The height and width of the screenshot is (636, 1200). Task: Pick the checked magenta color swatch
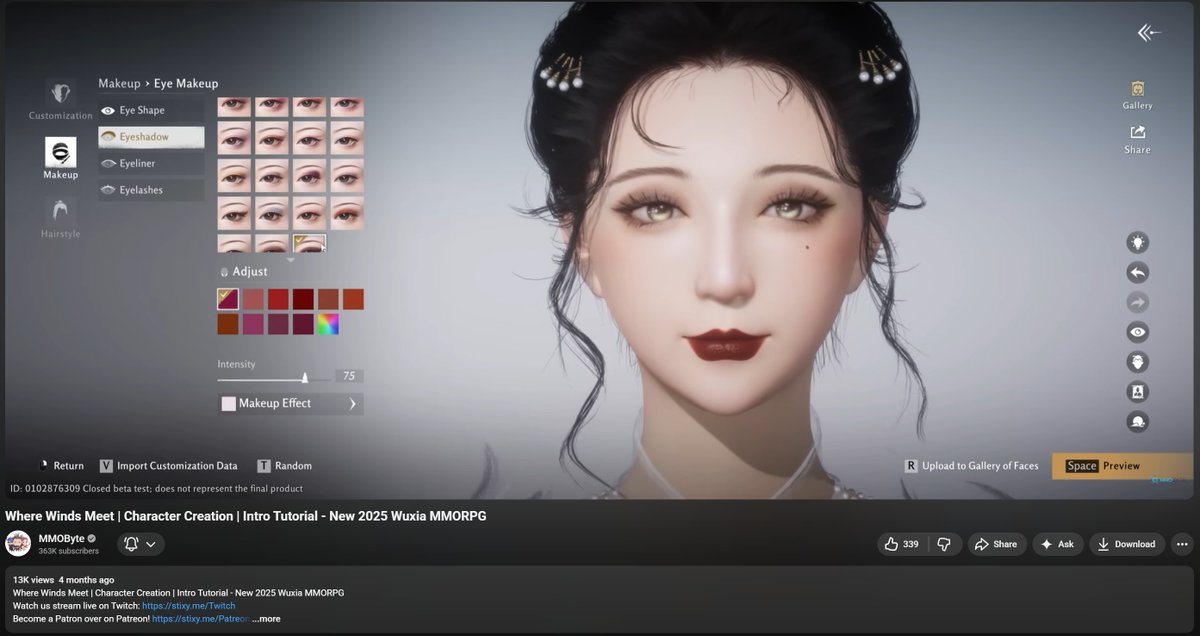coord(228,299)
